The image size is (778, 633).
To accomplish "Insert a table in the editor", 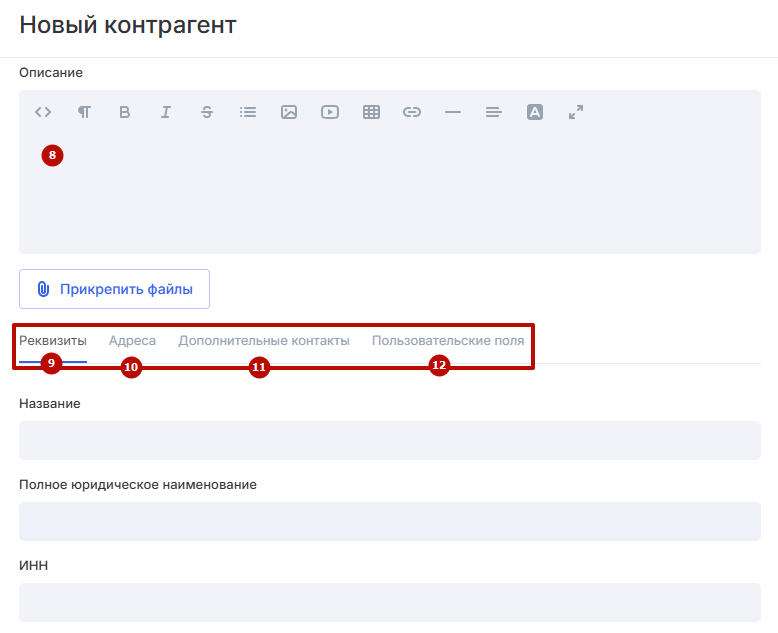I will click(371, 112).
